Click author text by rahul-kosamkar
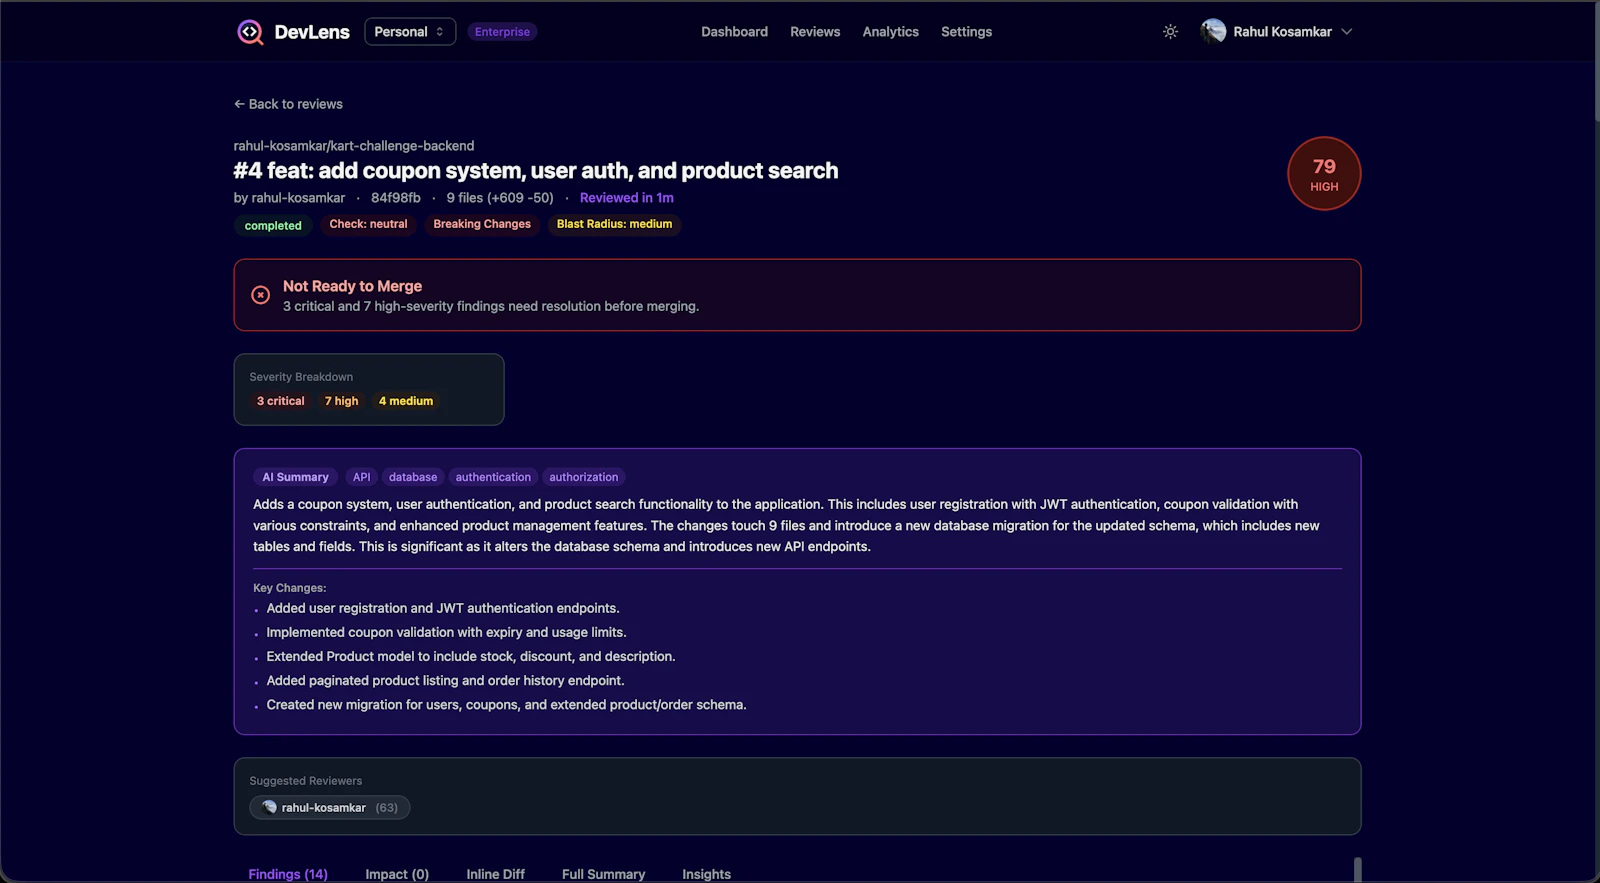Viewport: 1600px width, 883px height. [x=289, y=198]
